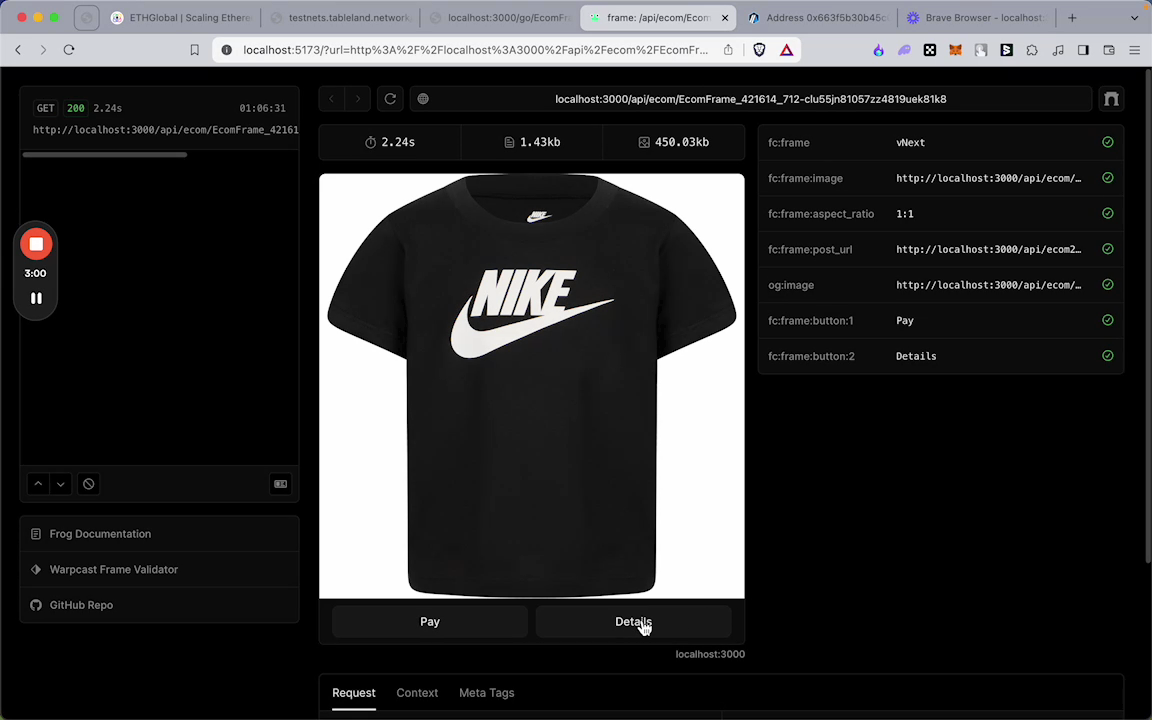Viewport: 1152px width, 720px height.
Task: Go forward in the browser toolbar
Action: [x=43, y=50]
